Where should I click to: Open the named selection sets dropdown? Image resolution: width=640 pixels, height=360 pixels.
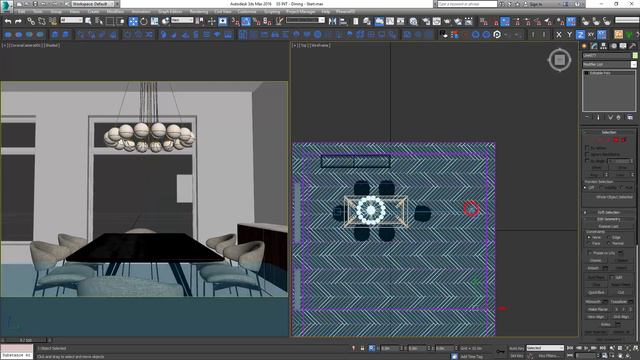[x=305, y=20]
